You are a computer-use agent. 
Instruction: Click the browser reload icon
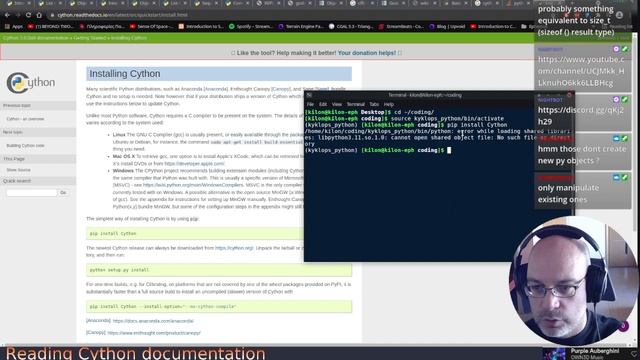coord(28,15)
